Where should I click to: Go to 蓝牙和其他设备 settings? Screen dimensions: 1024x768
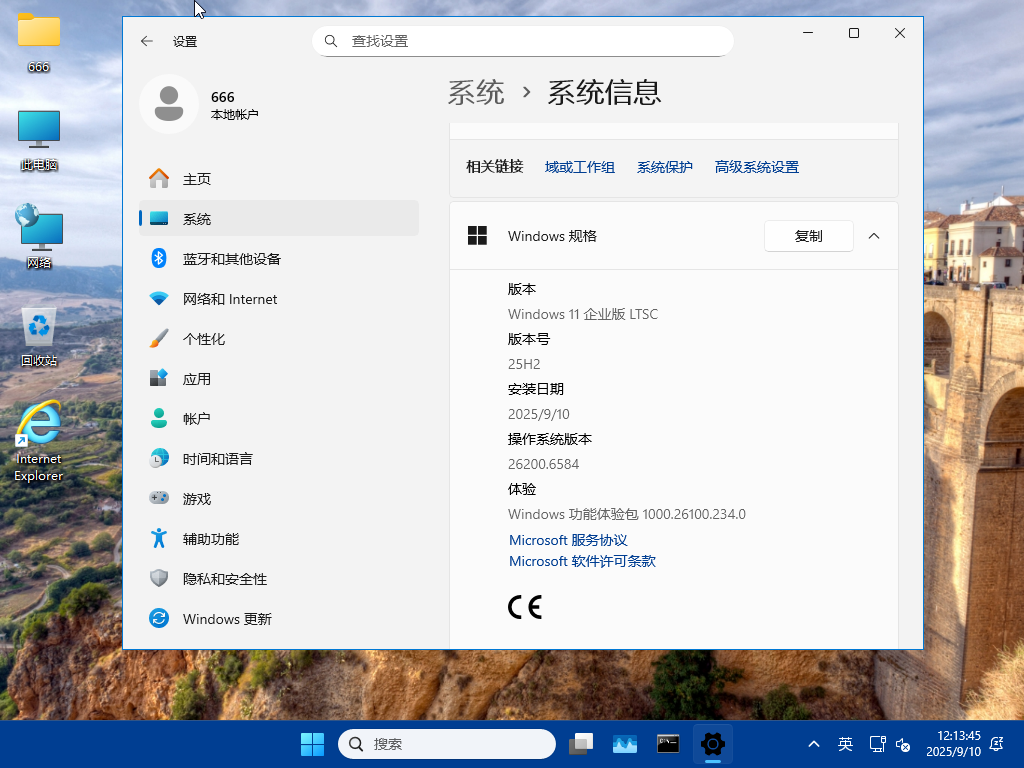tap(279, 259)
